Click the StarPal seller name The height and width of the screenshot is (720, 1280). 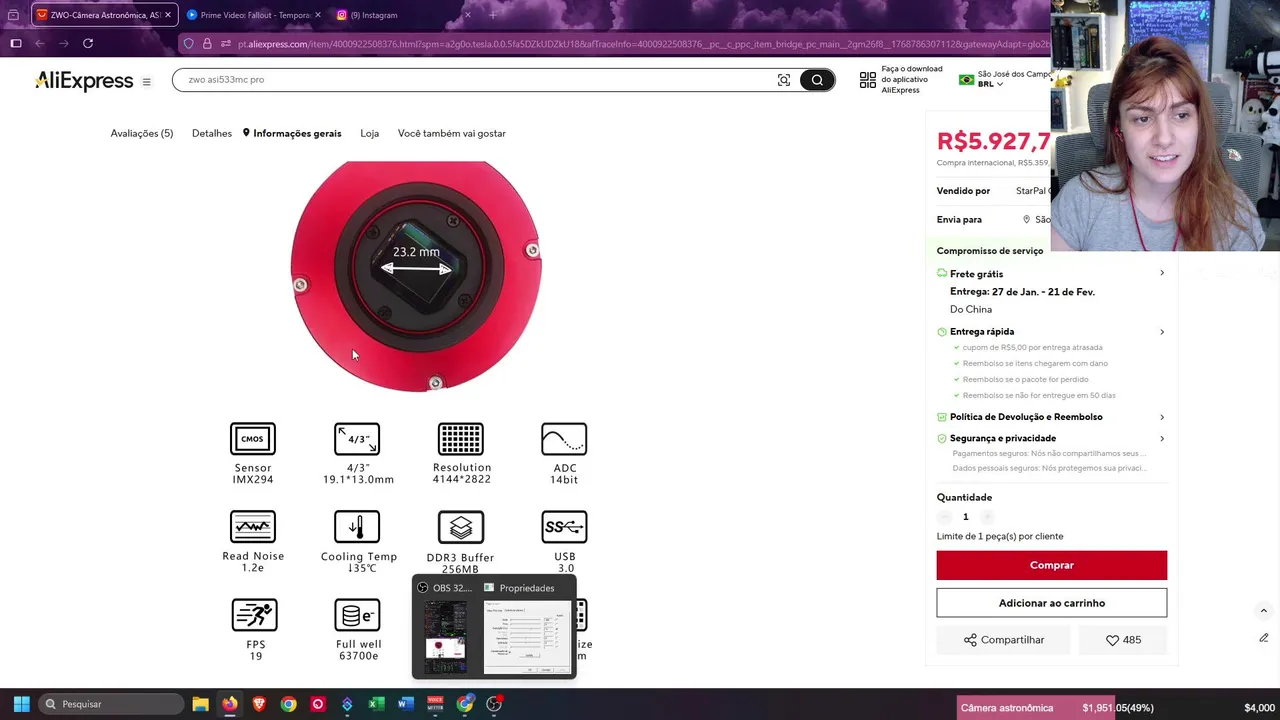tap(1033, 191)
